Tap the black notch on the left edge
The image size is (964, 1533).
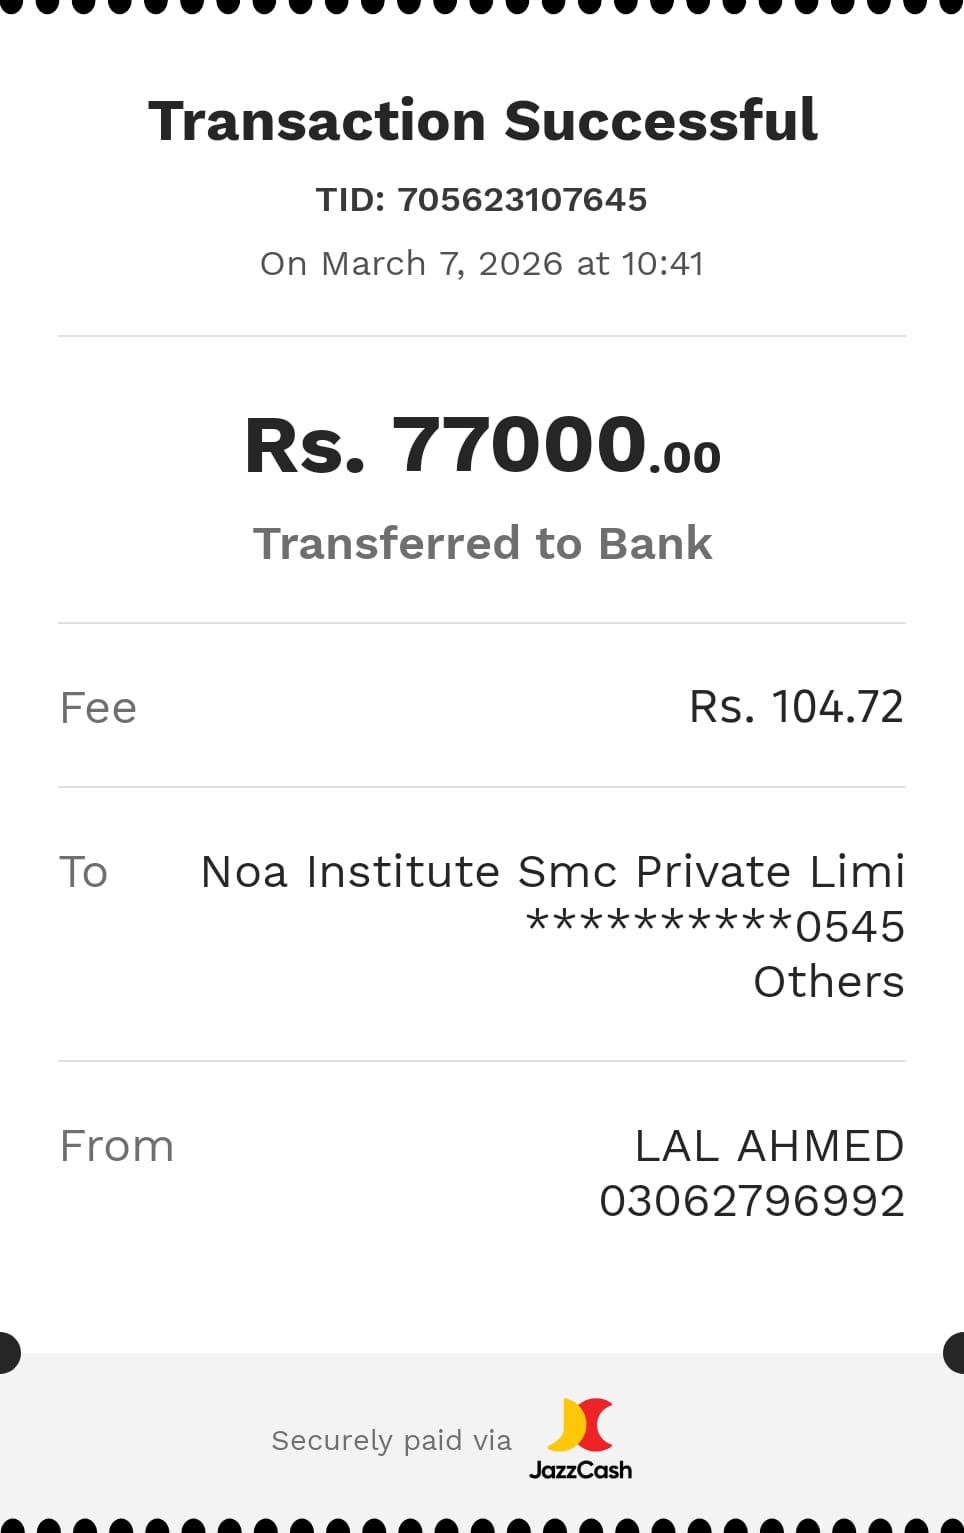(x=8, y=1353)
